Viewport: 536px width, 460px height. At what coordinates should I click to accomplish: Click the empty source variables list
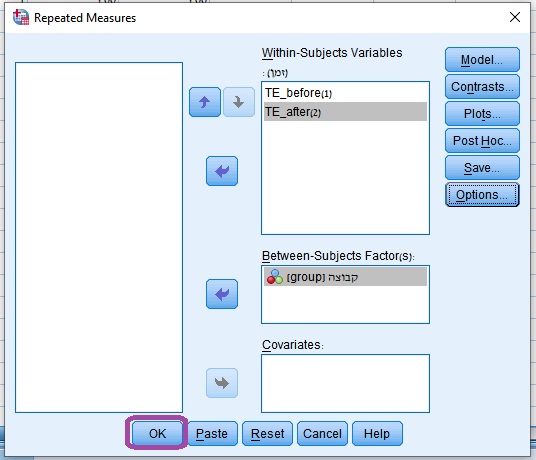(x=99, y=237)
